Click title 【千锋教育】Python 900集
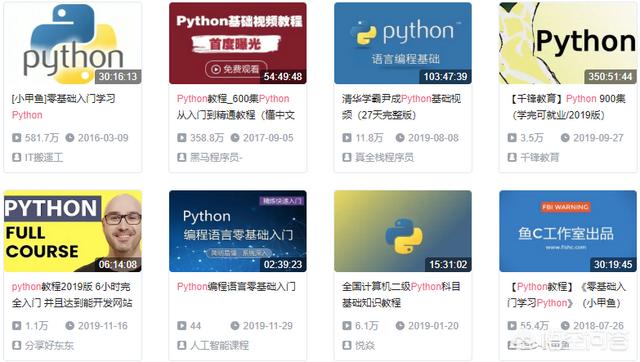The width and height of the screenshot is (640, 362). pyautogui.click(x=567, y=107)
